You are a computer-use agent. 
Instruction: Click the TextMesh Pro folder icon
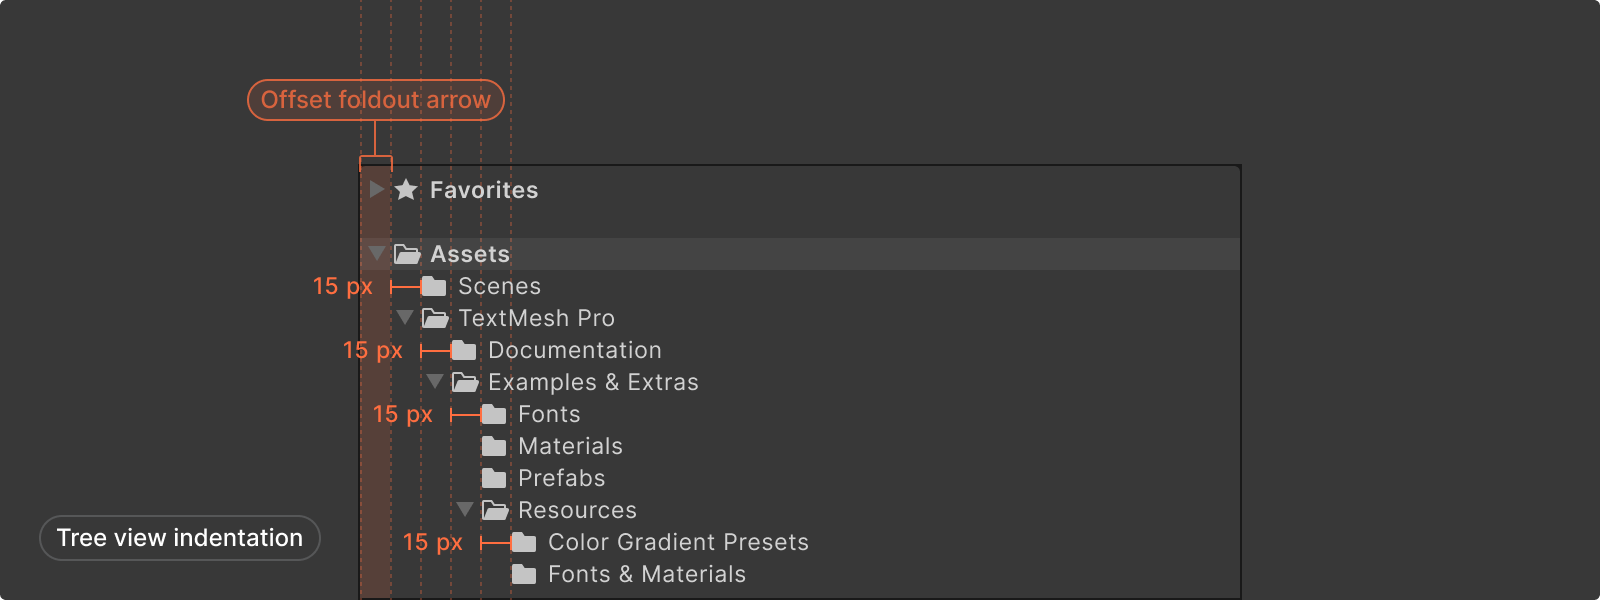click(x=435, y=318)
